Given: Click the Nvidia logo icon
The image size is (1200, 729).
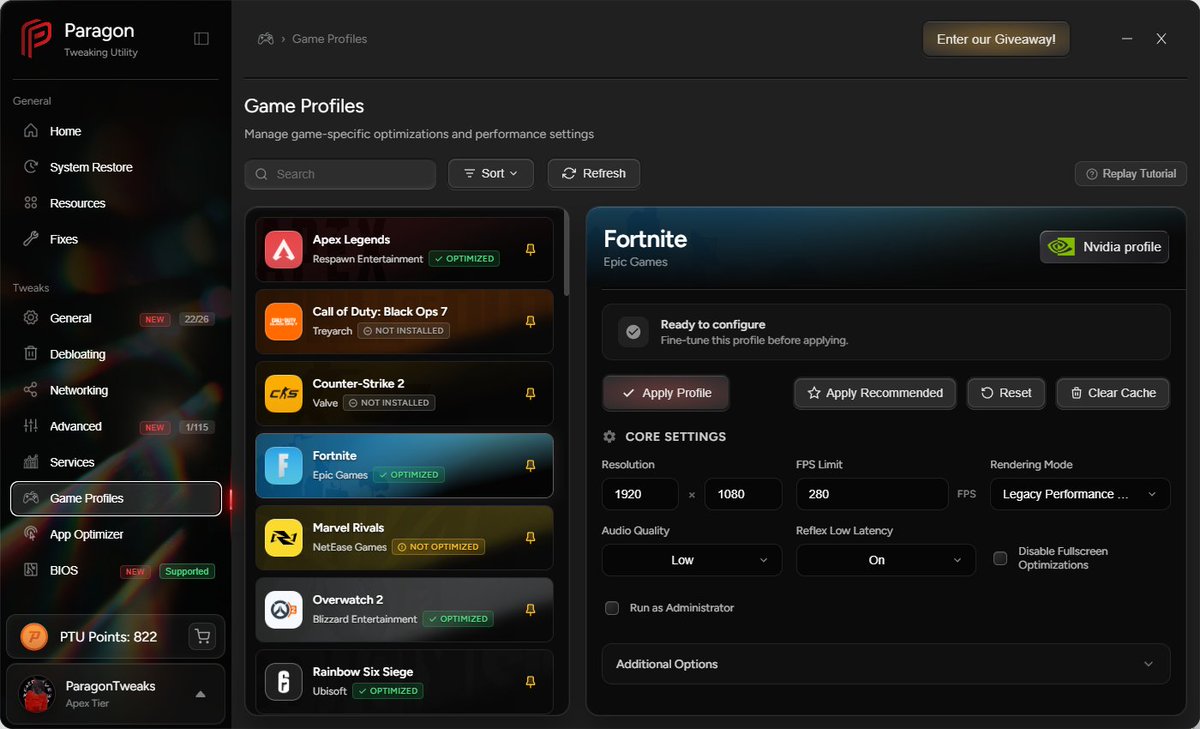Looking at the screenshot, I should pyautogui.click(x=1062, y=247).
